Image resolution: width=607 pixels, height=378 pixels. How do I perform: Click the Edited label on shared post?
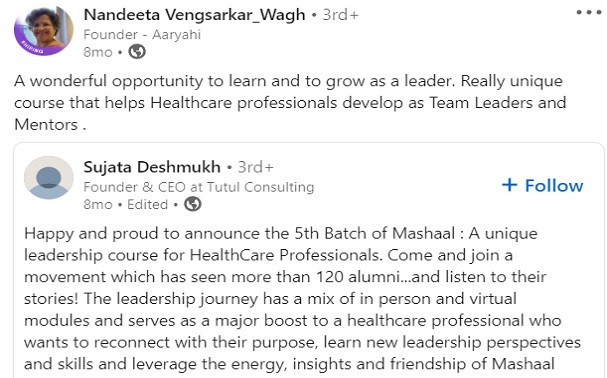tap(147, 204)
